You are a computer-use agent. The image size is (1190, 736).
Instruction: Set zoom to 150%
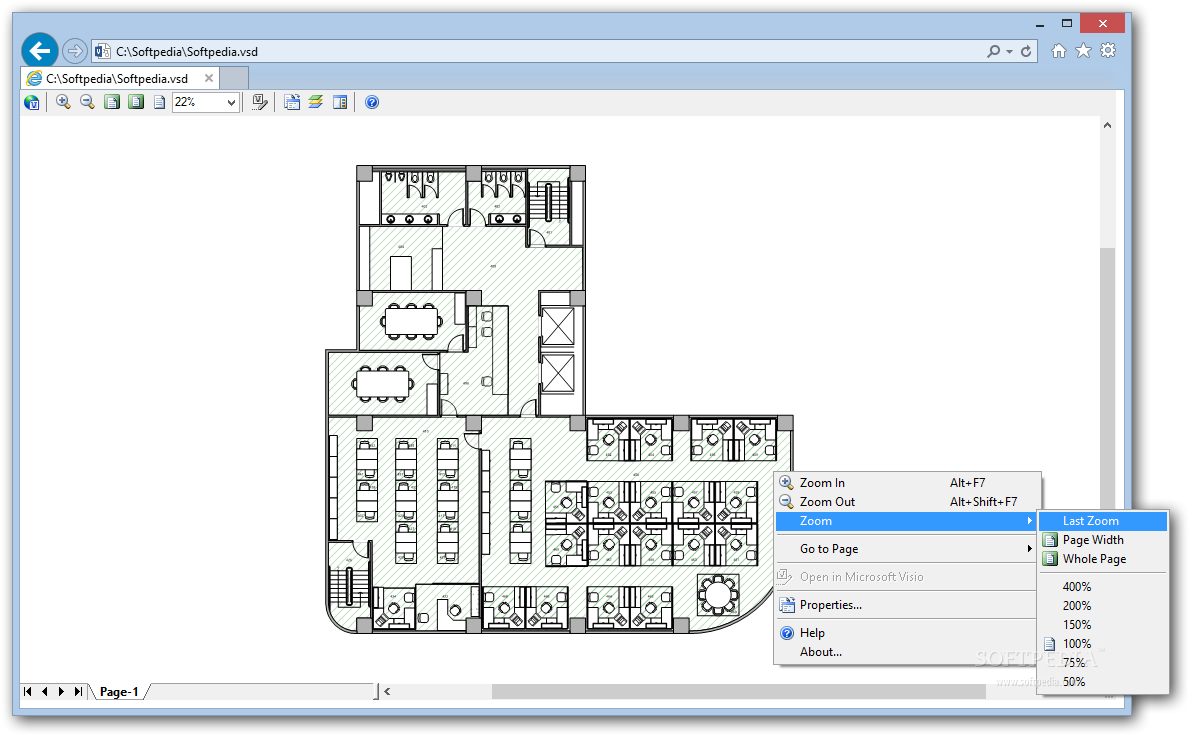pos(1103,624)
